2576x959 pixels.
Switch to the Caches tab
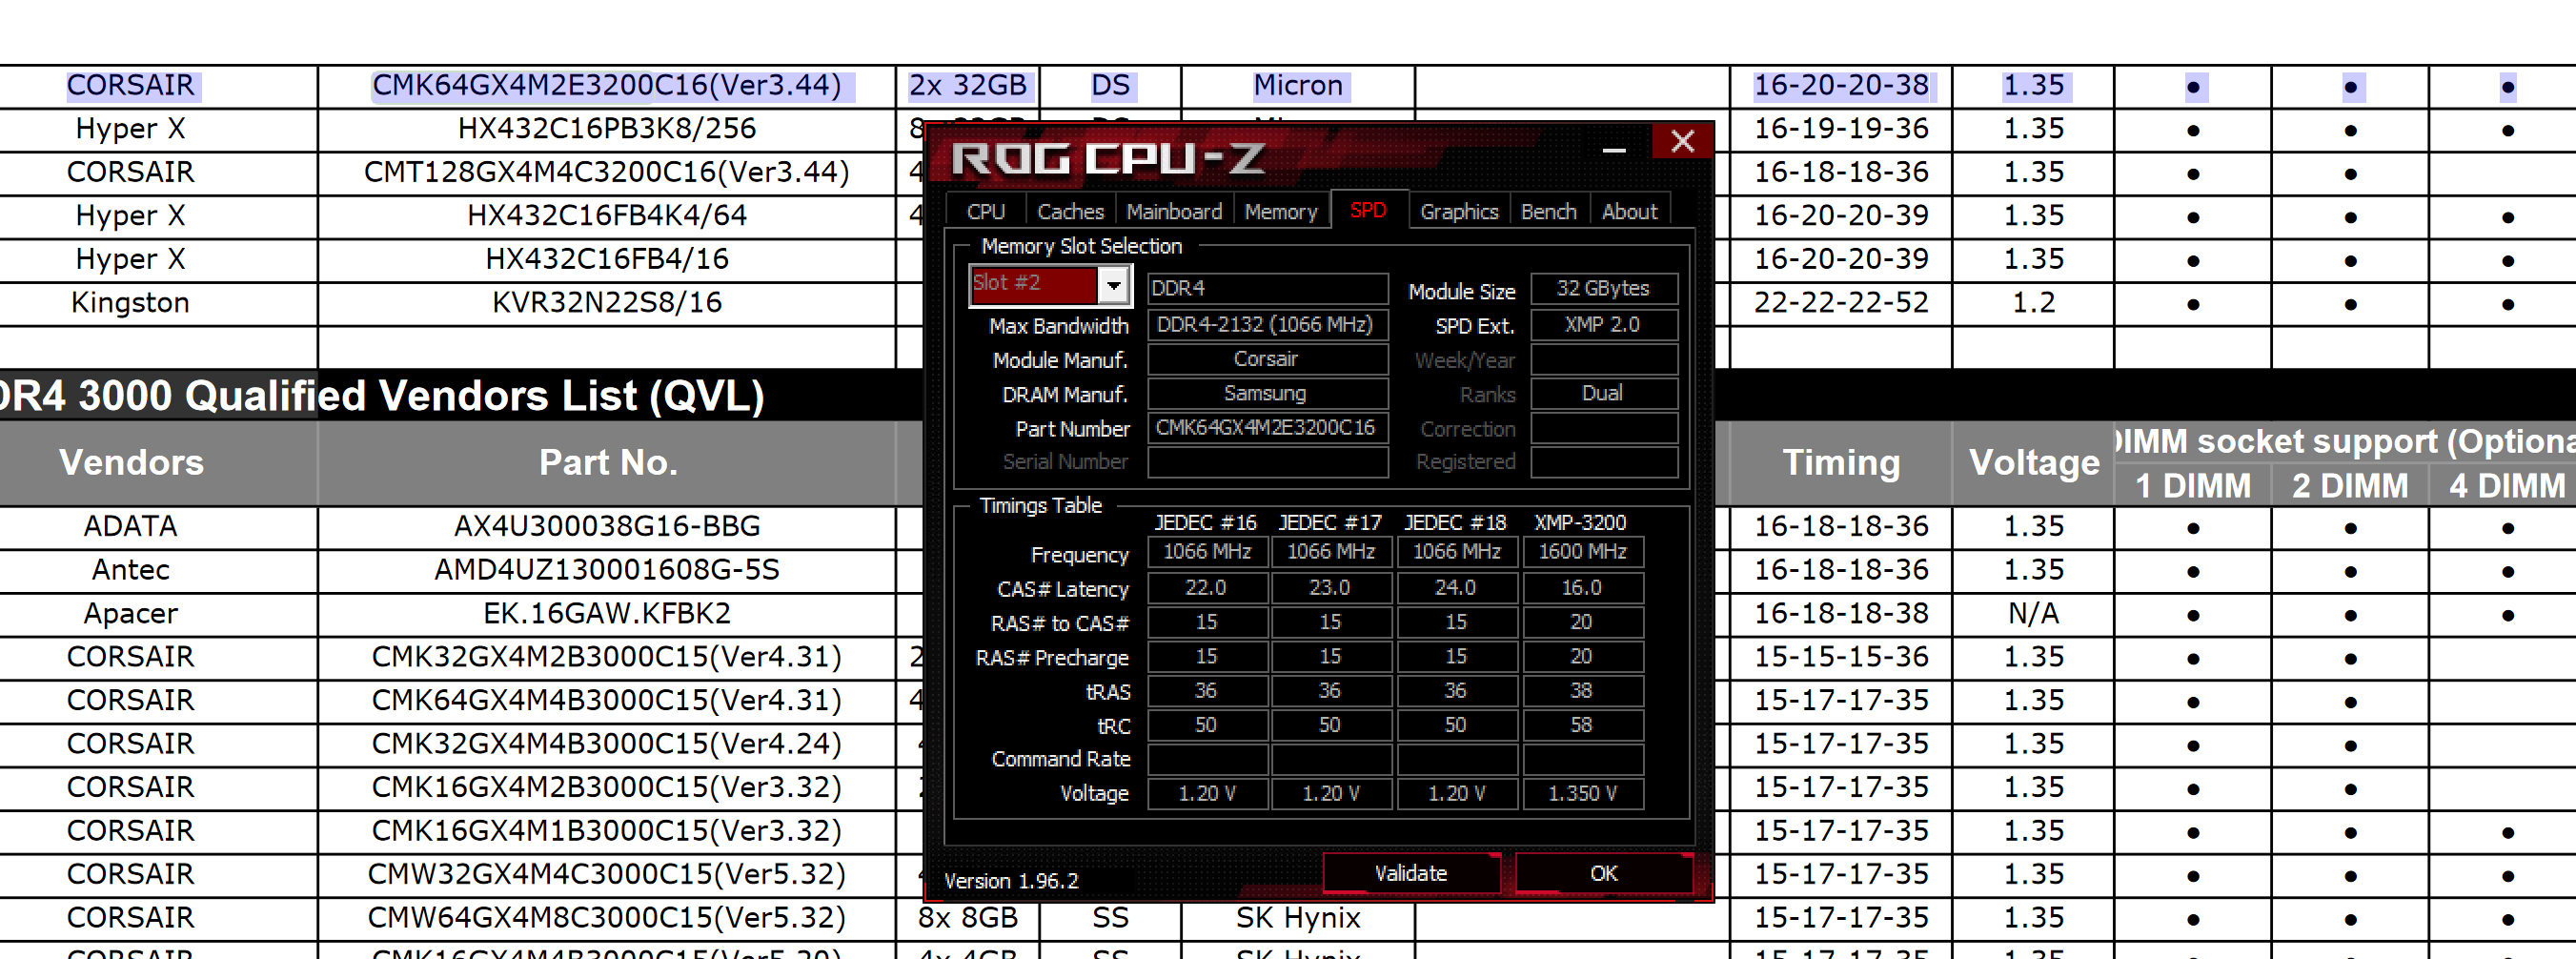1070,211
